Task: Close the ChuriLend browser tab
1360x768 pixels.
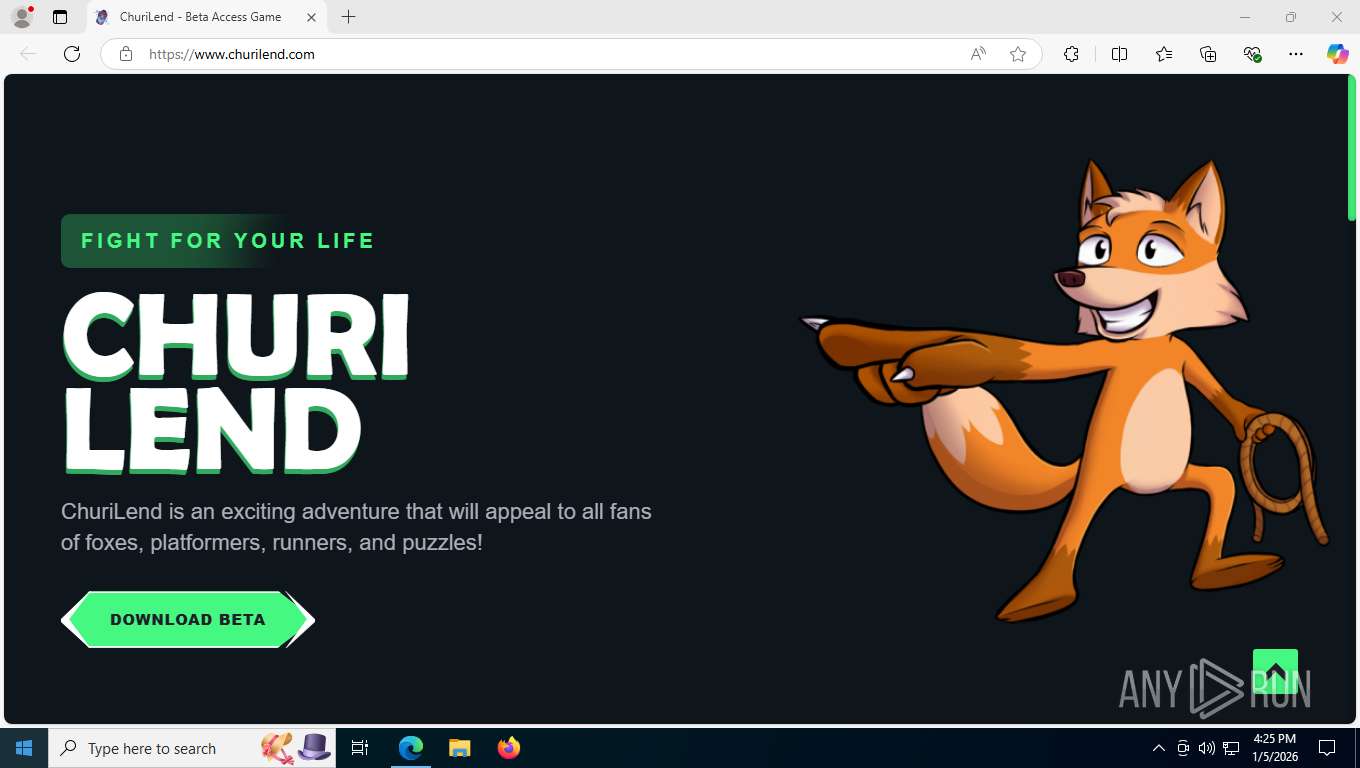Action: click(311, 17)
